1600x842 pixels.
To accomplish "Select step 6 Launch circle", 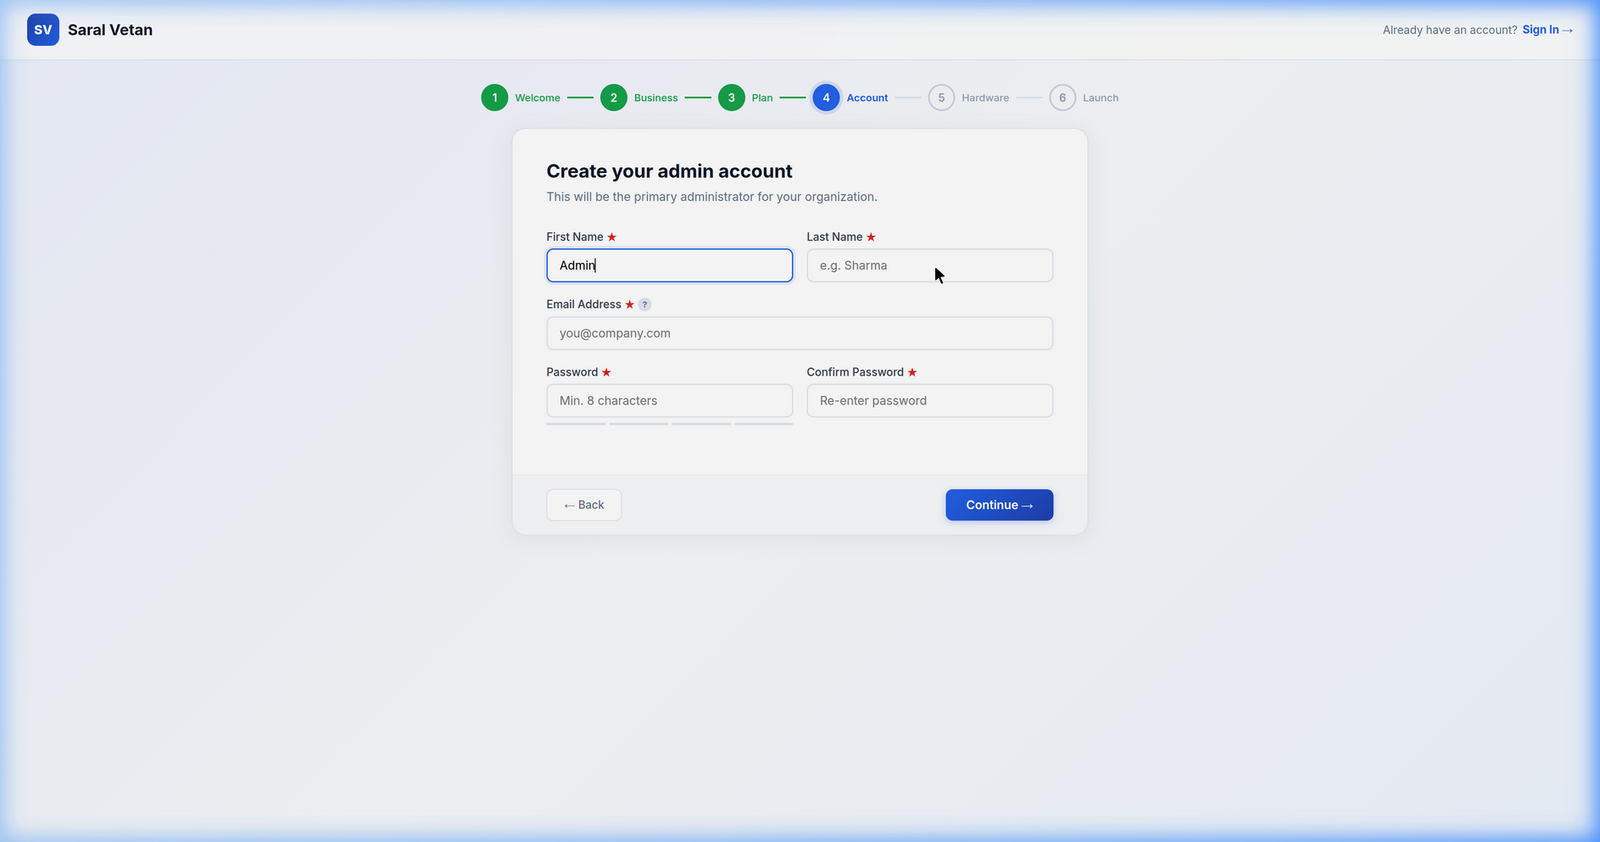I will click(x=1062, y=98).
